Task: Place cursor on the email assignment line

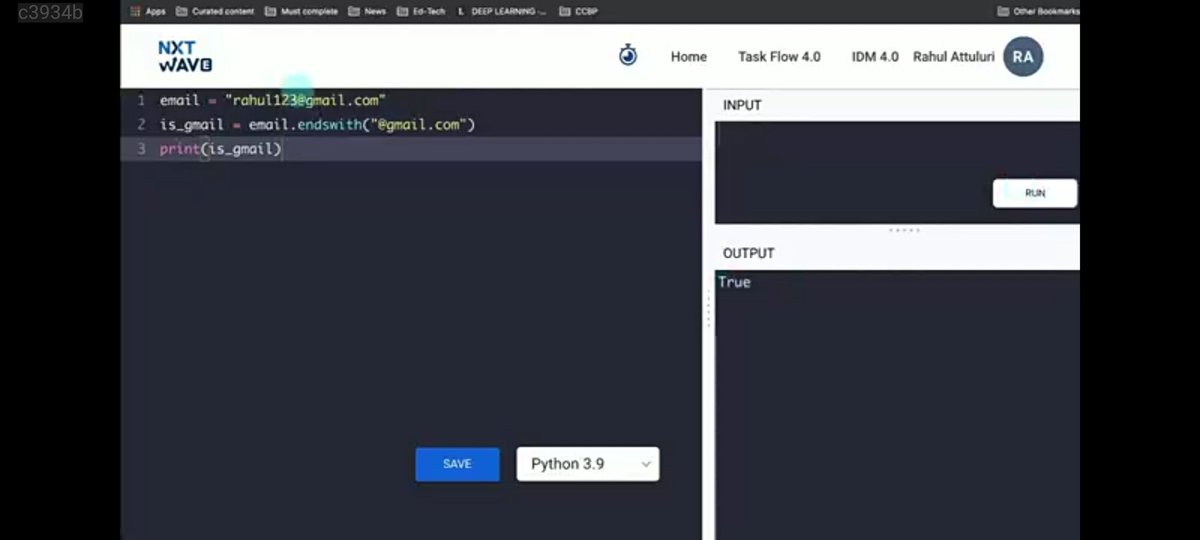Action: coord(273,101)
